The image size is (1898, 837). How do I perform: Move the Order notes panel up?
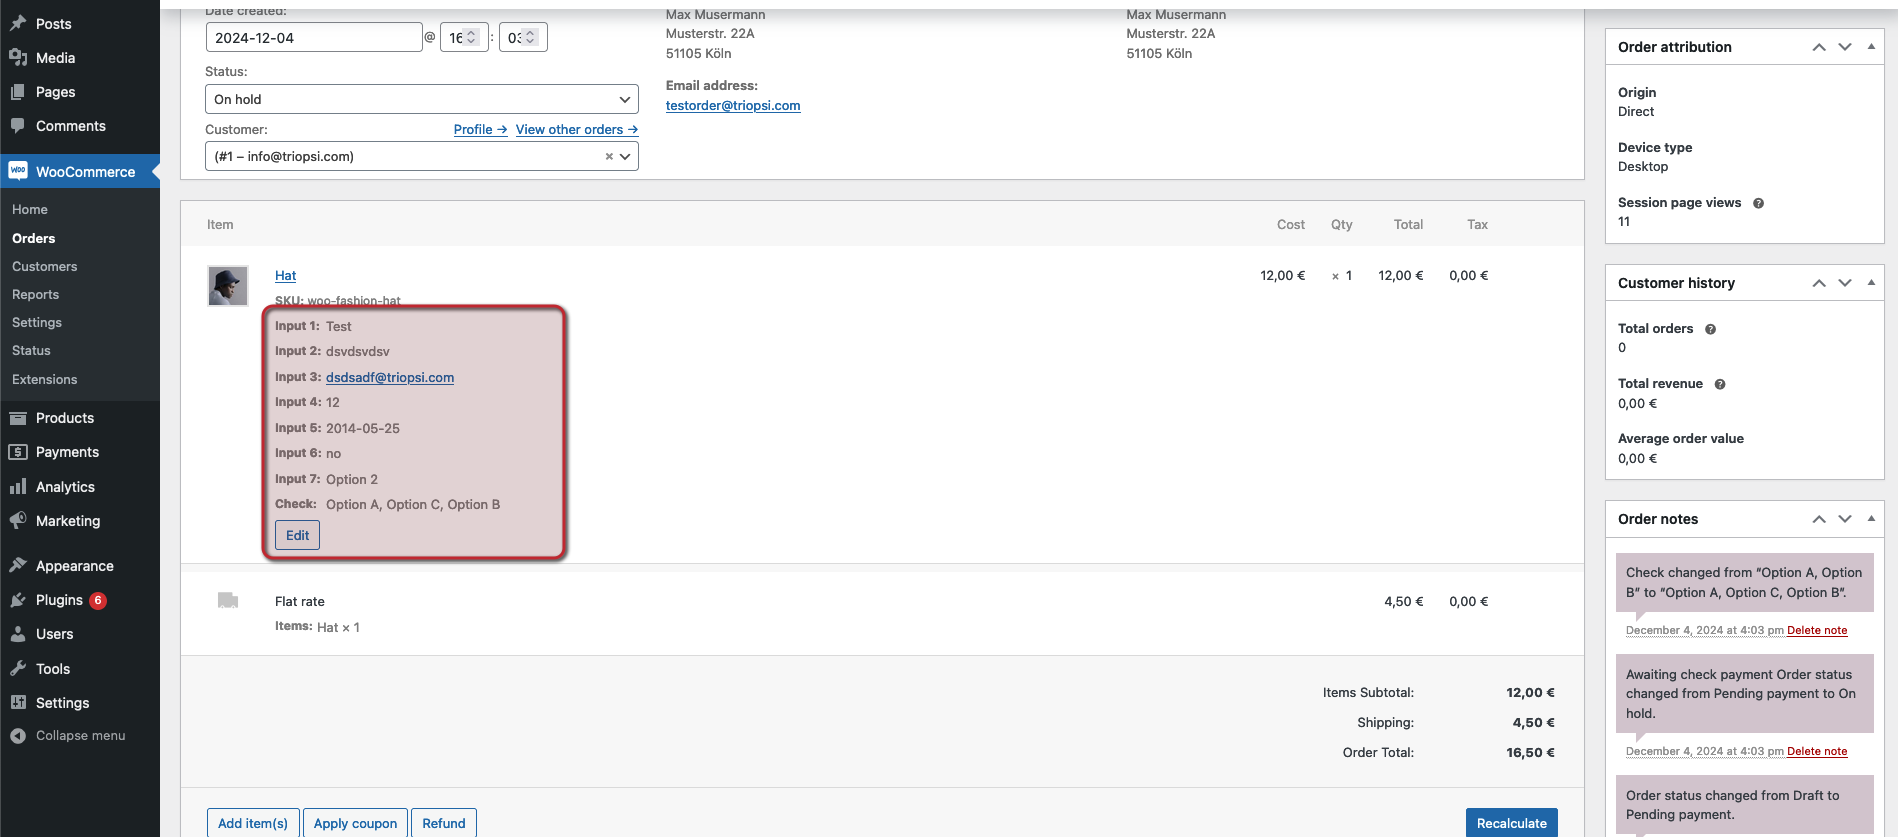tap(1819, 519)
